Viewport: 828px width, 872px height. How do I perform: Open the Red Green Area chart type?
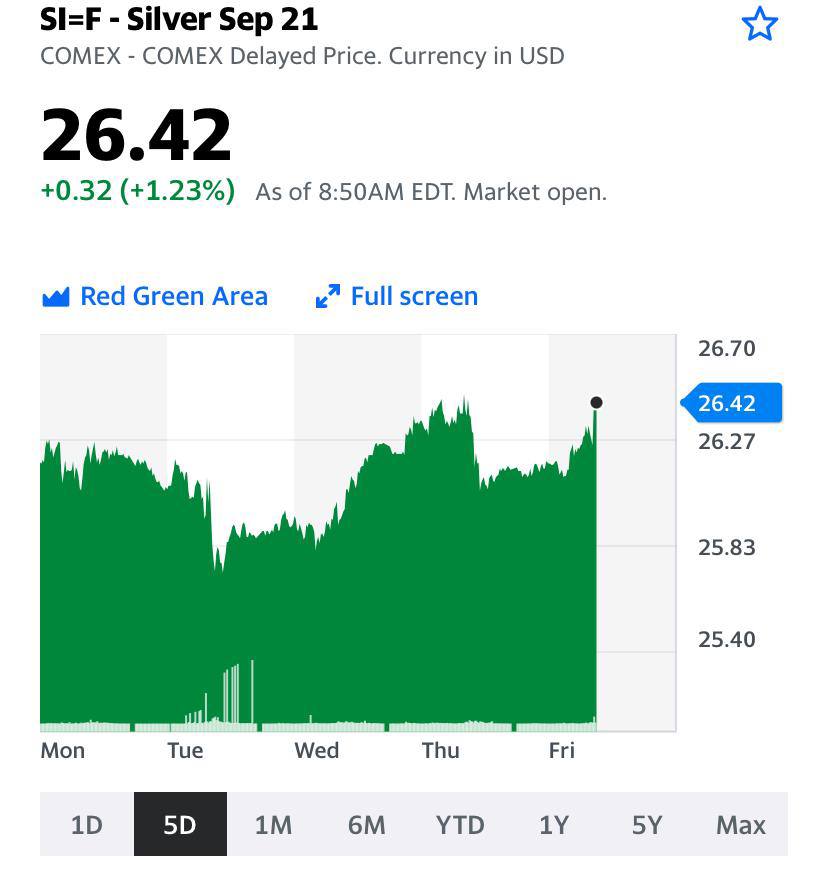[155, 296]
